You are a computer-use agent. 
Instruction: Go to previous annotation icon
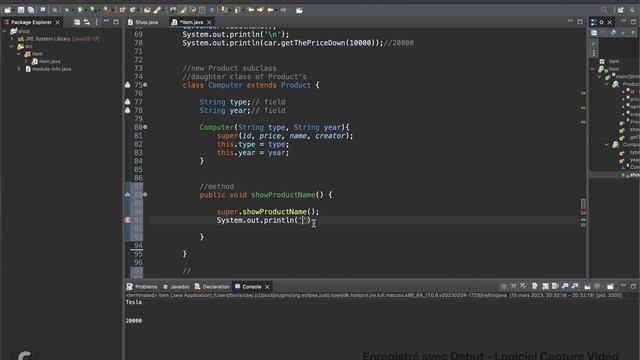(236, 10)
